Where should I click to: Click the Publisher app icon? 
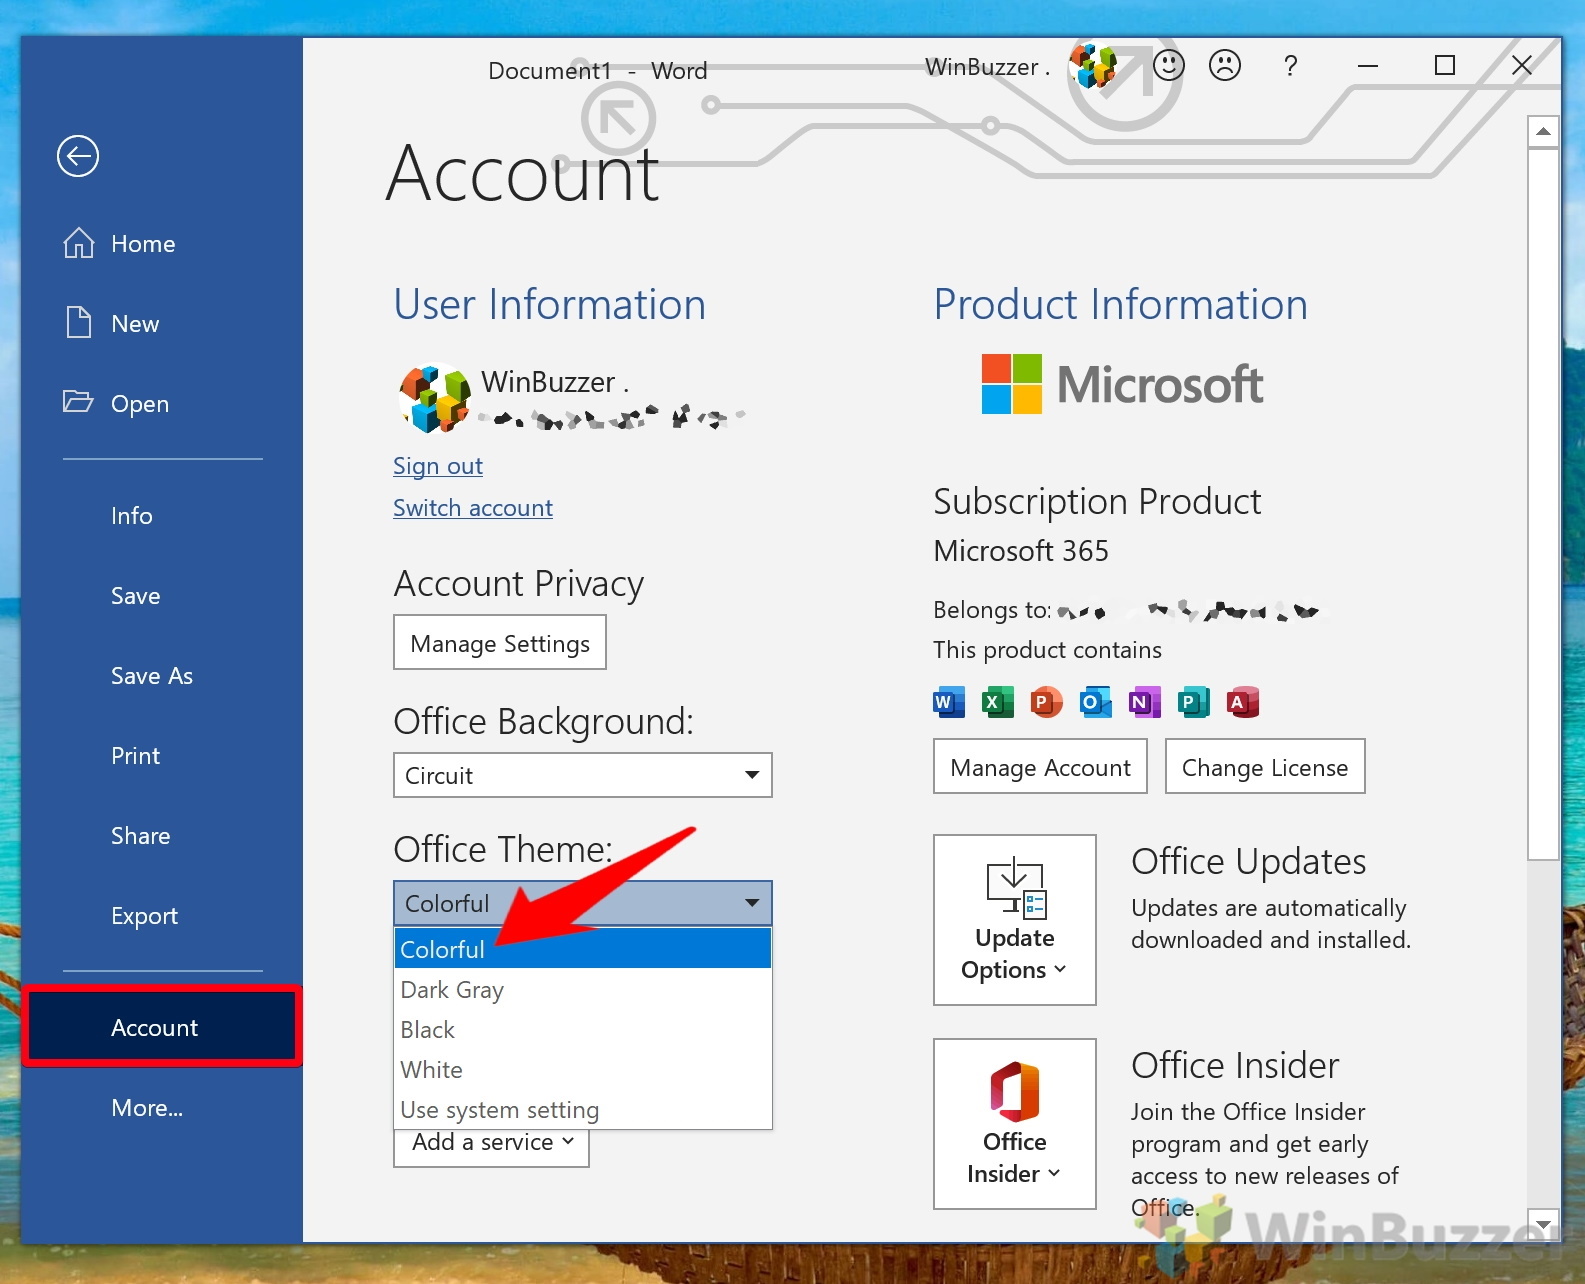[1193, 703]
